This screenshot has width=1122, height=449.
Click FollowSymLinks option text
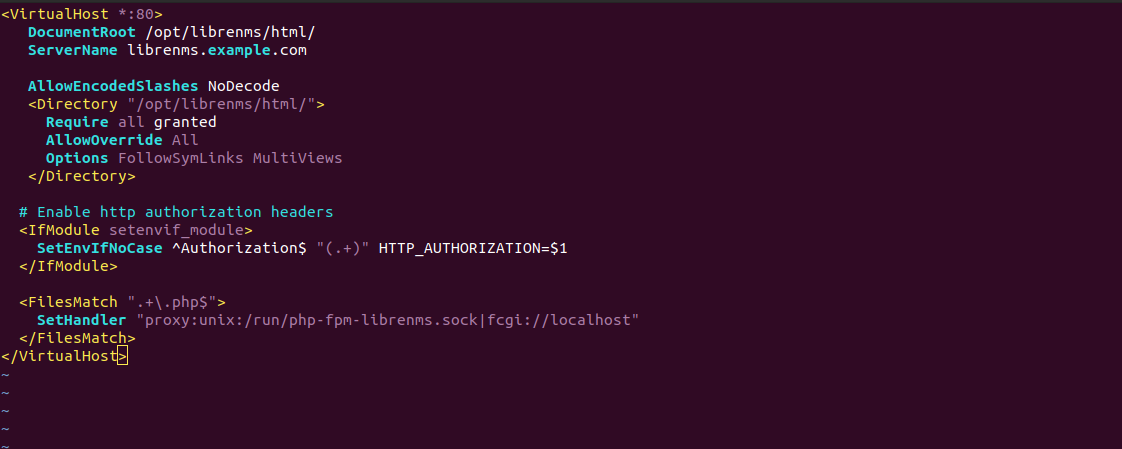point(180,158)
